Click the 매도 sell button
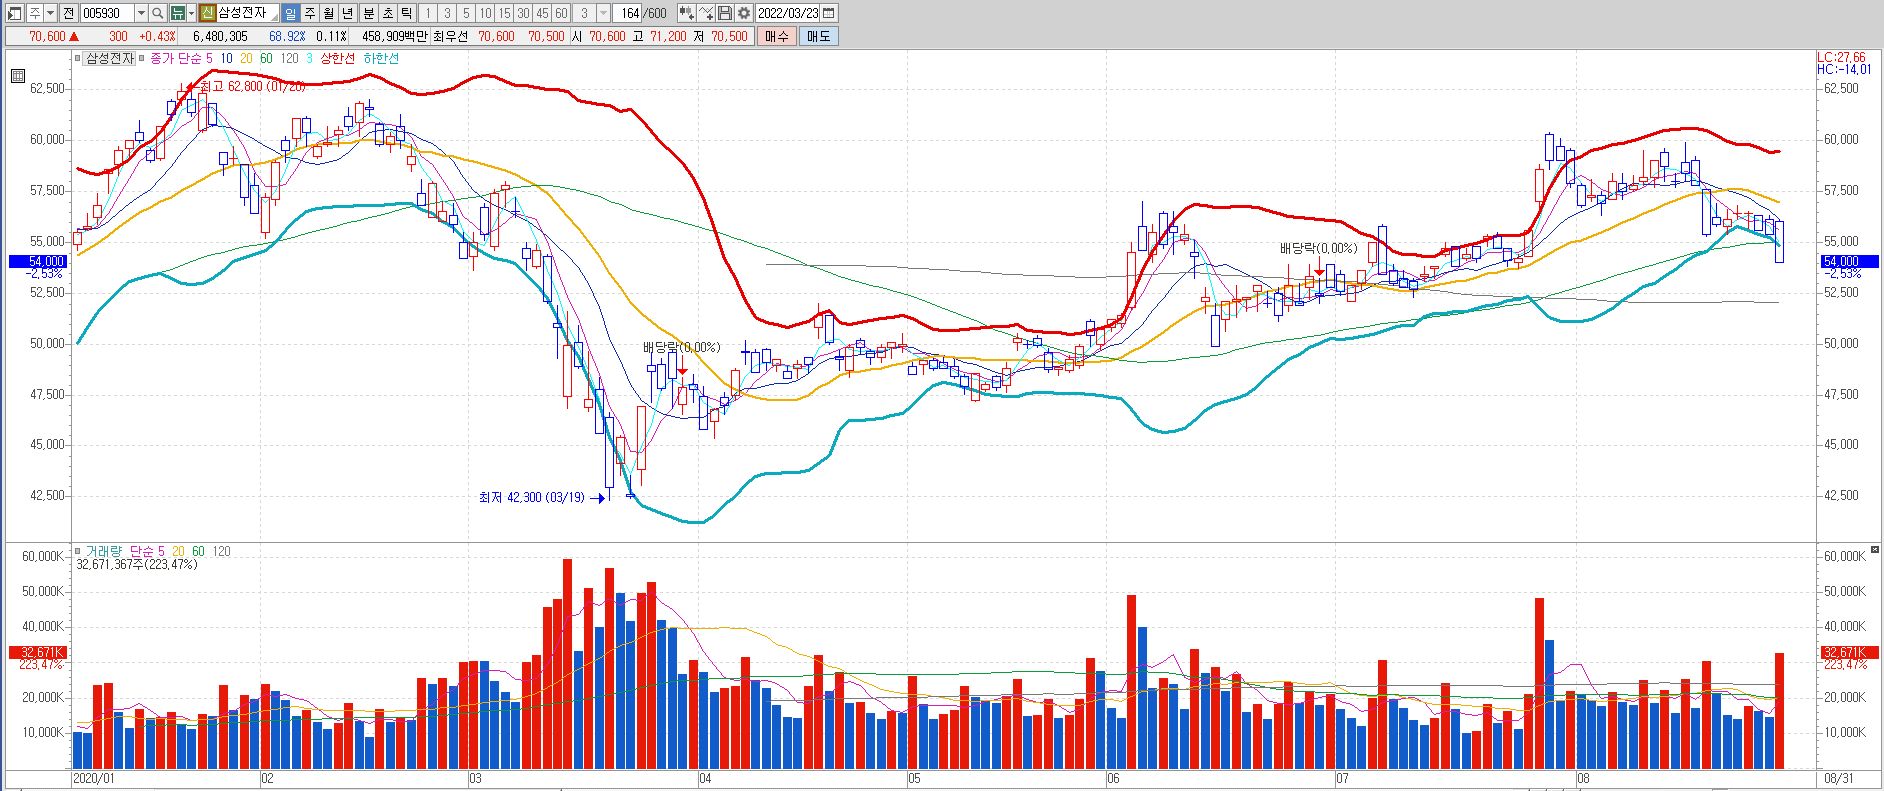Screen dimensions: 1884x791 [x=818, y=36]
